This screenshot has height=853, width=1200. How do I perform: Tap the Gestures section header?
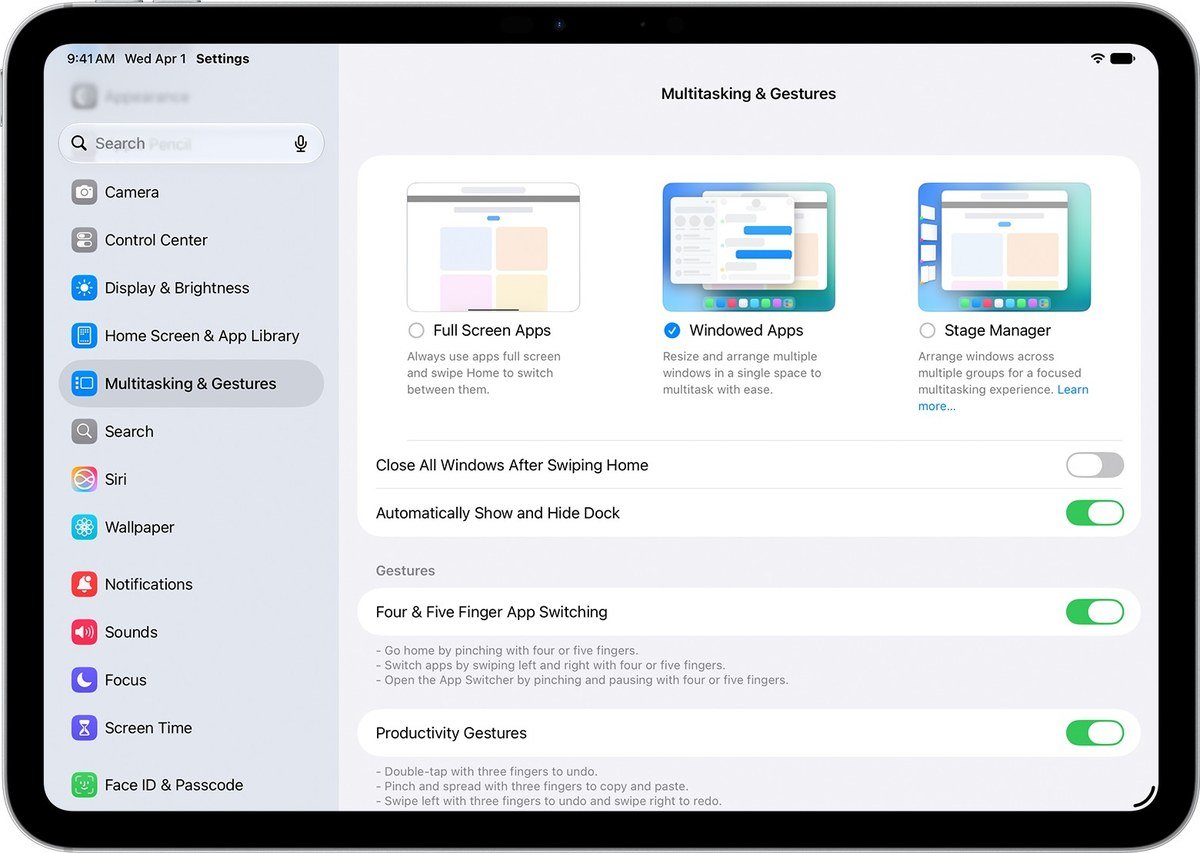click(405, 571)
